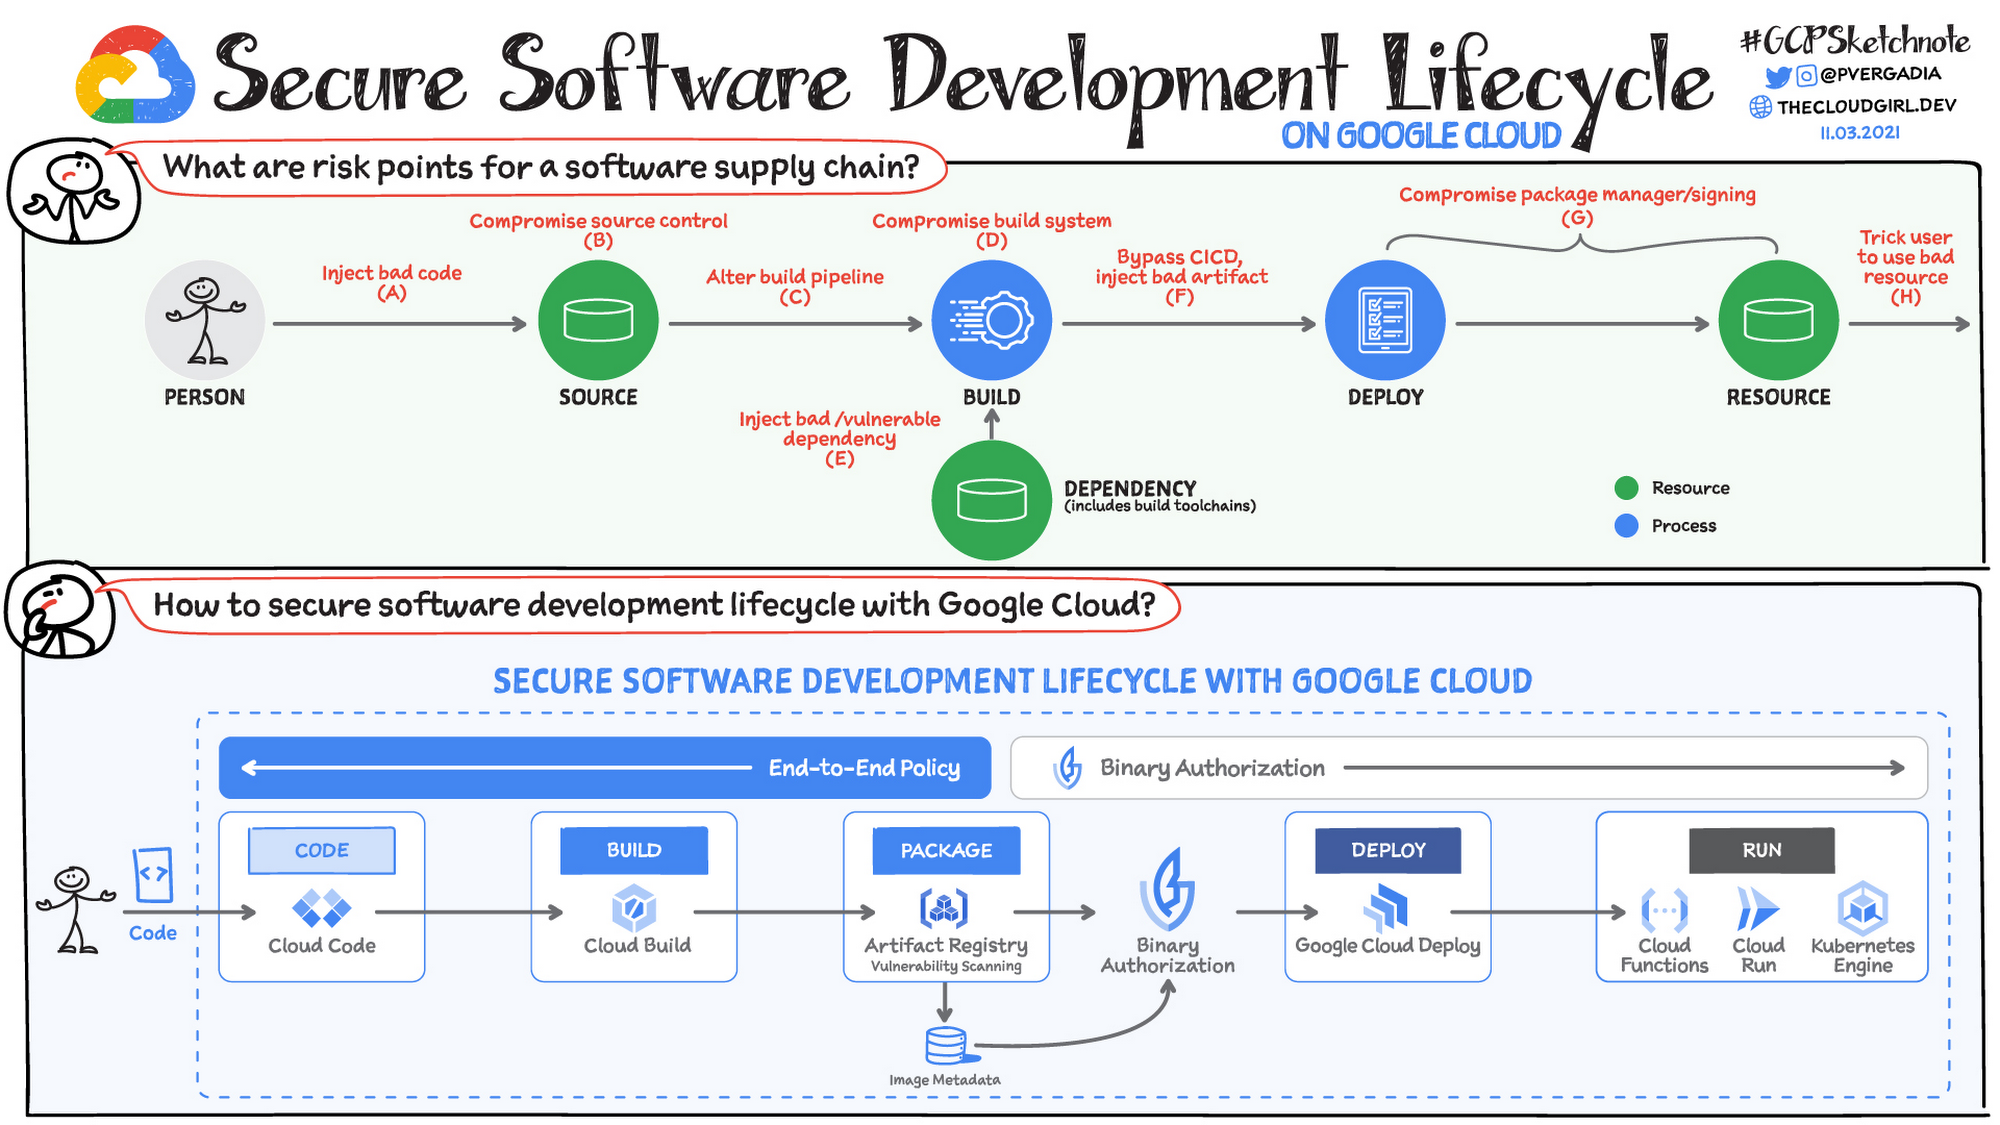Click the blue Process legend dot
This screenshot has width=2000, height=1125.
pos(1626,526)
